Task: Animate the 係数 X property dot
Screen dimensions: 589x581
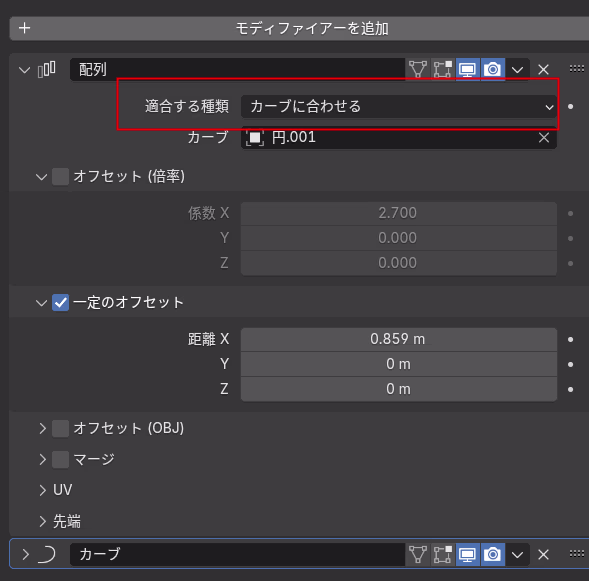Action: 571,213
